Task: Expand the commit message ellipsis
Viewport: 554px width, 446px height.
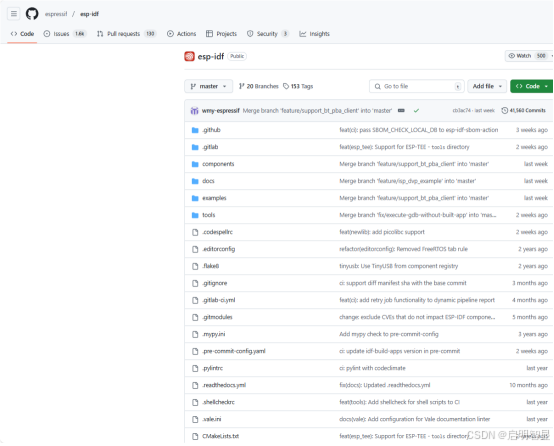Action: [x=401, y=111]
